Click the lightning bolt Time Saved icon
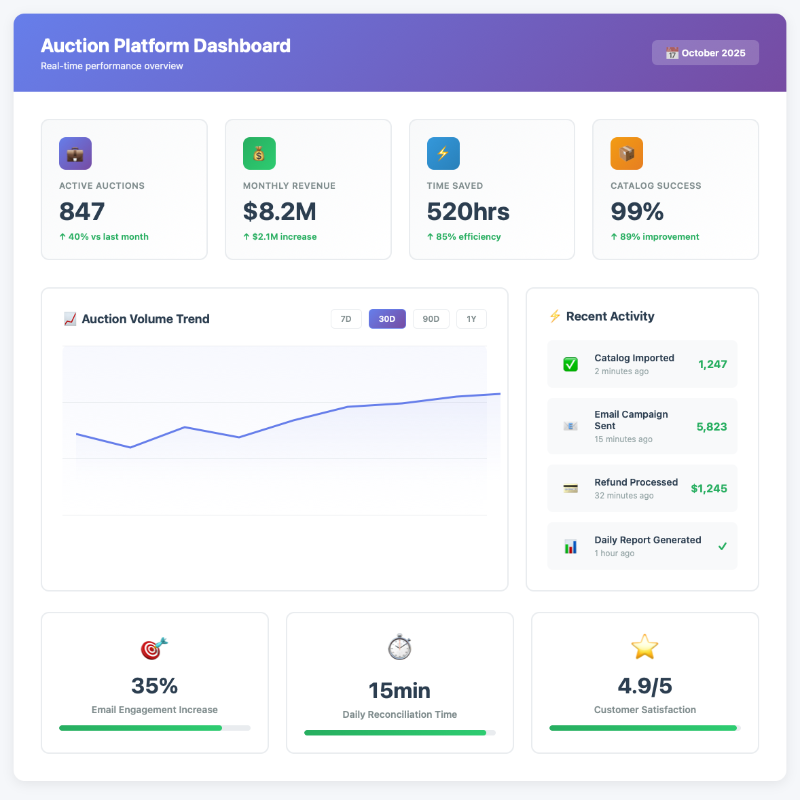Screen dimensions: 800x800 (x=443, y=153)
